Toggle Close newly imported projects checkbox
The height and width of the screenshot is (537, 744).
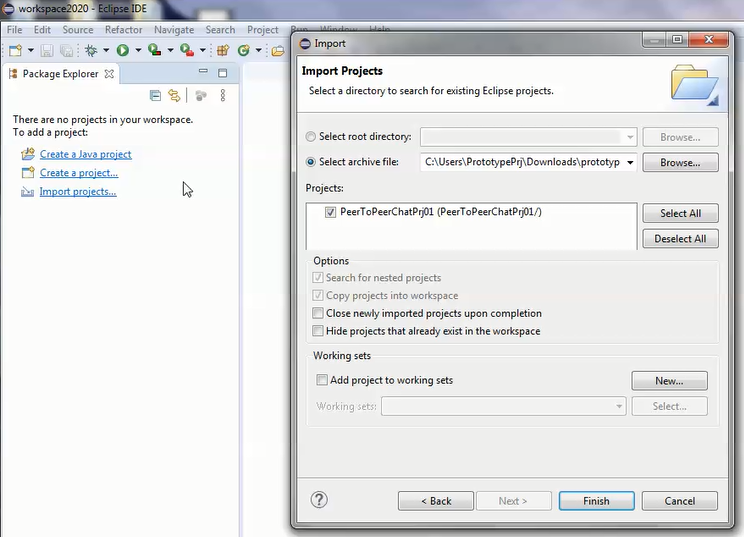(x=318, y=313)
